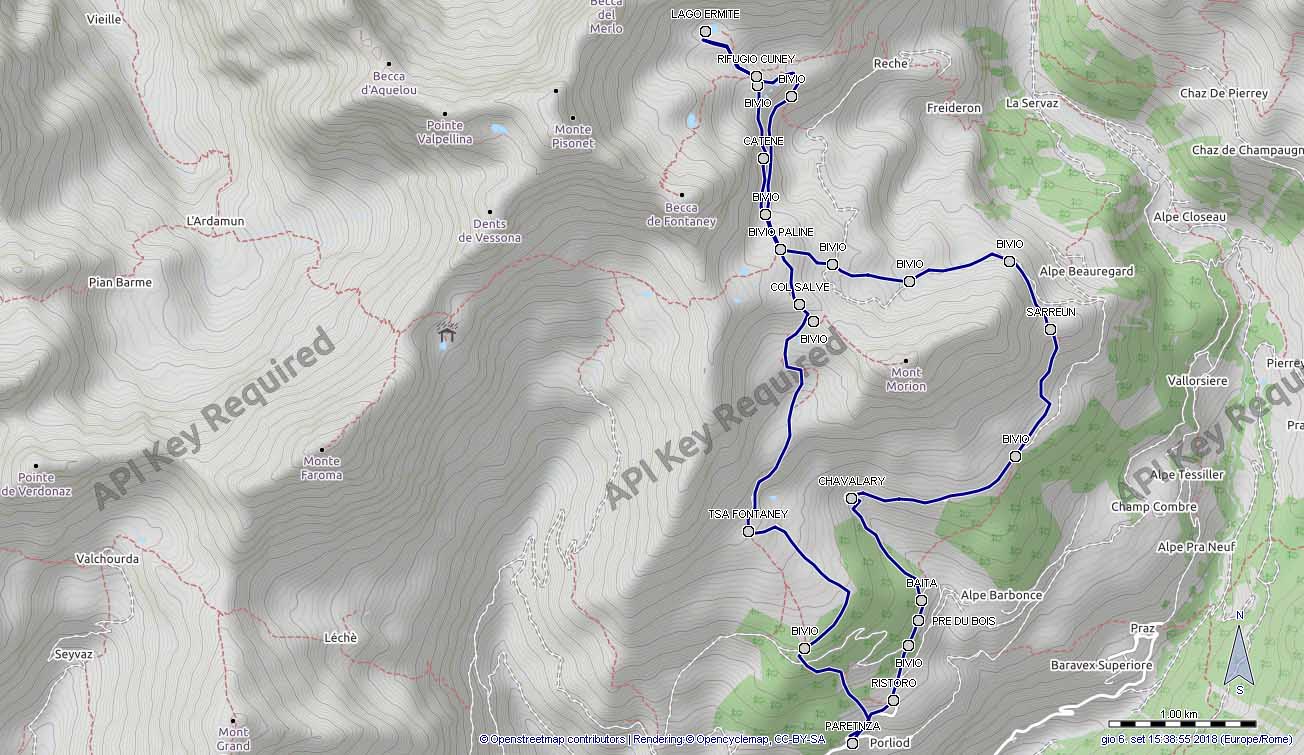Select the PRE DU BOIS waypoint
Screen dimensions: 1304x755
point(918,621)
